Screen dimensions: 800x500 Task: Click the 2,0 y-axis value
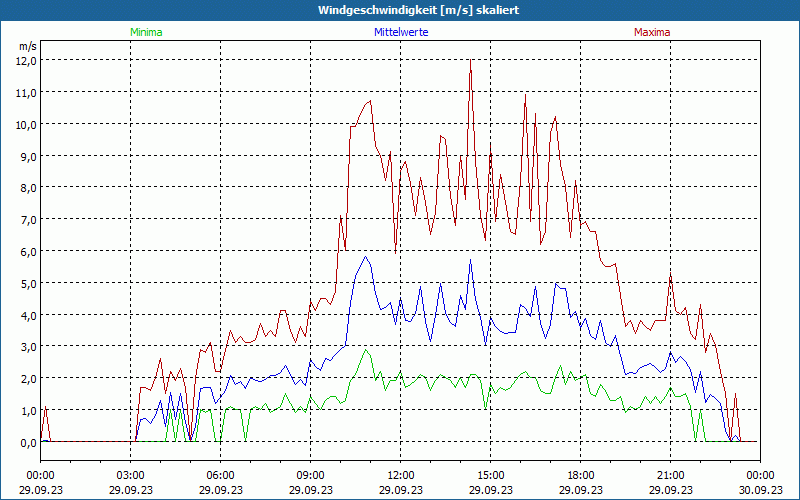pyautogui.click(x=30, y=379)
